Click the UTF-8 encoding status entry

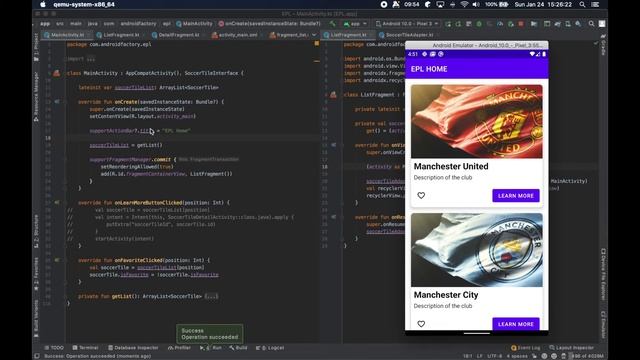click(494, 356)
